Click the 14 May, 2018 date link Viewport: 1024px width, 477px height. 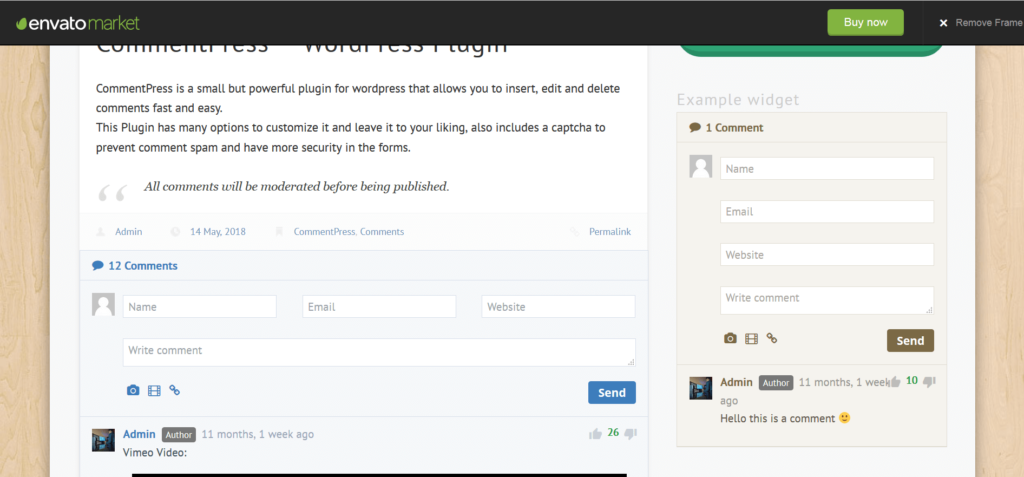click(x=218, y=231)
